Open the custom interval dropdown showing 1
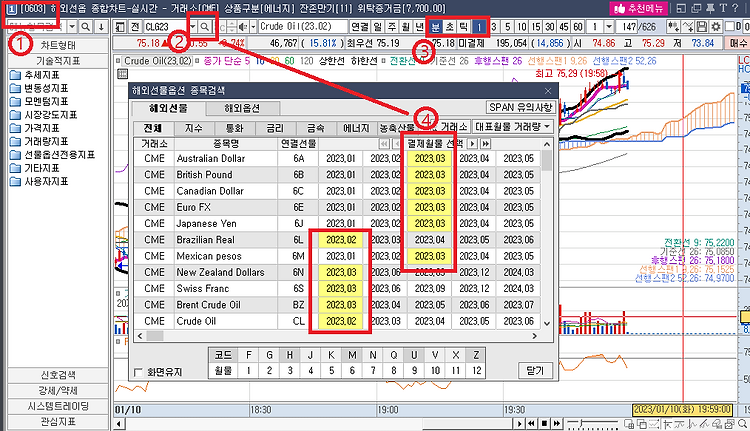The height and width of the screenshot is (431, 750). pyautogui.click(x=609, y=27)
